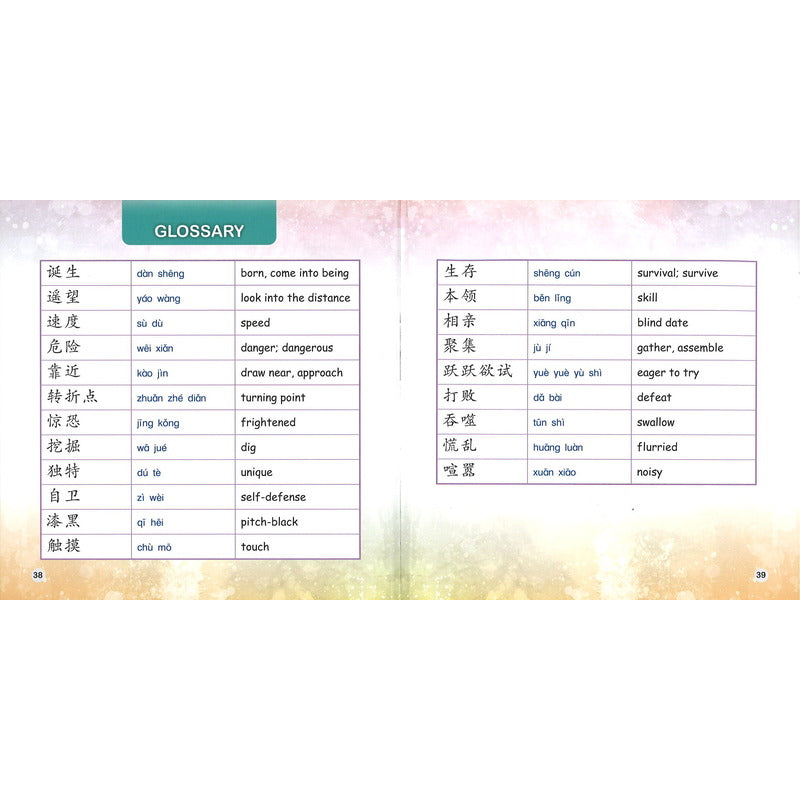Screen dimensions: 800x800
Task: Select the 'draw near, approach' definition
Action: tap(291, 373)
